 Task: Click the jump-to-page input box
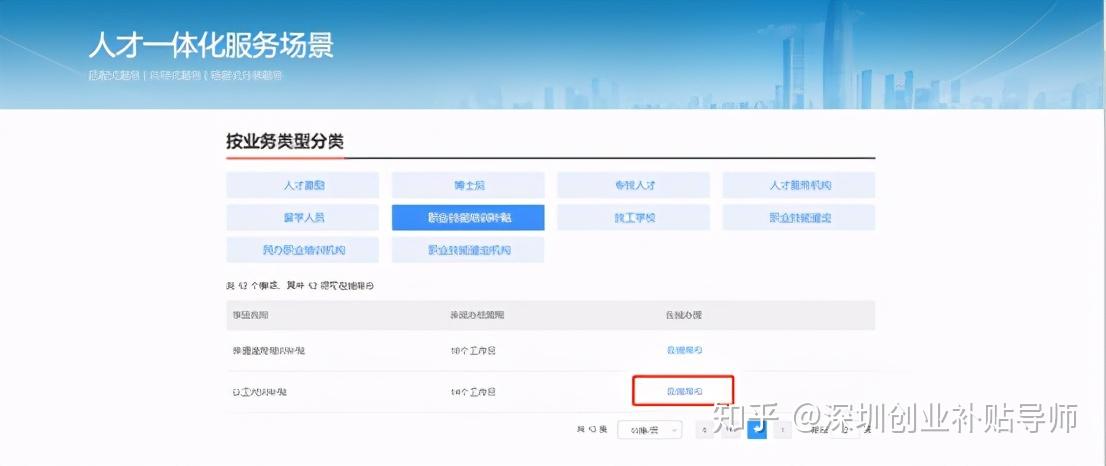click(x=845, y=429)
